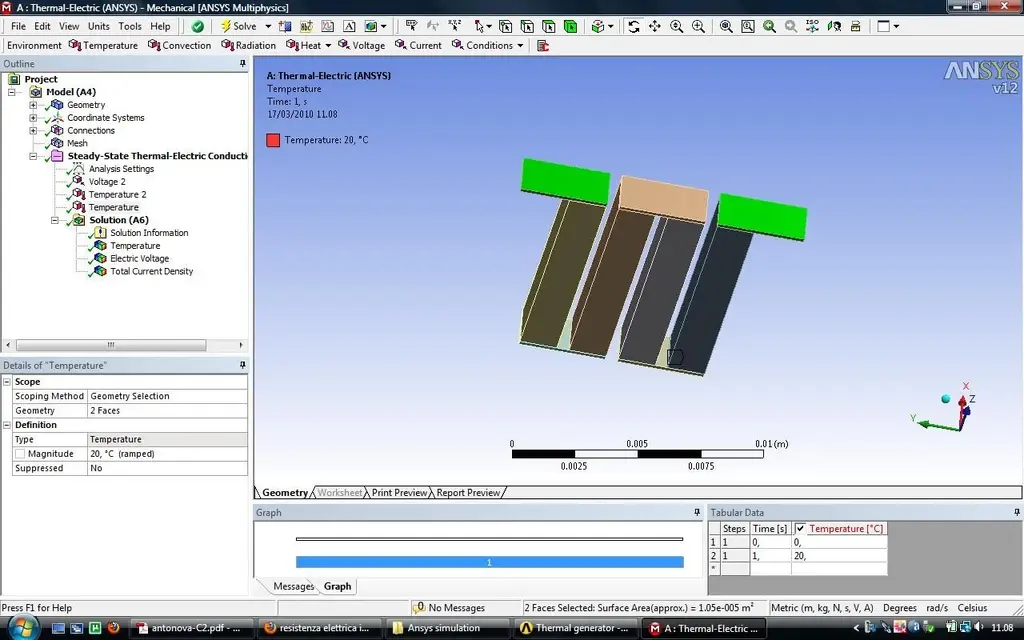Click the Zoom To Fit icon

[726, 26]
